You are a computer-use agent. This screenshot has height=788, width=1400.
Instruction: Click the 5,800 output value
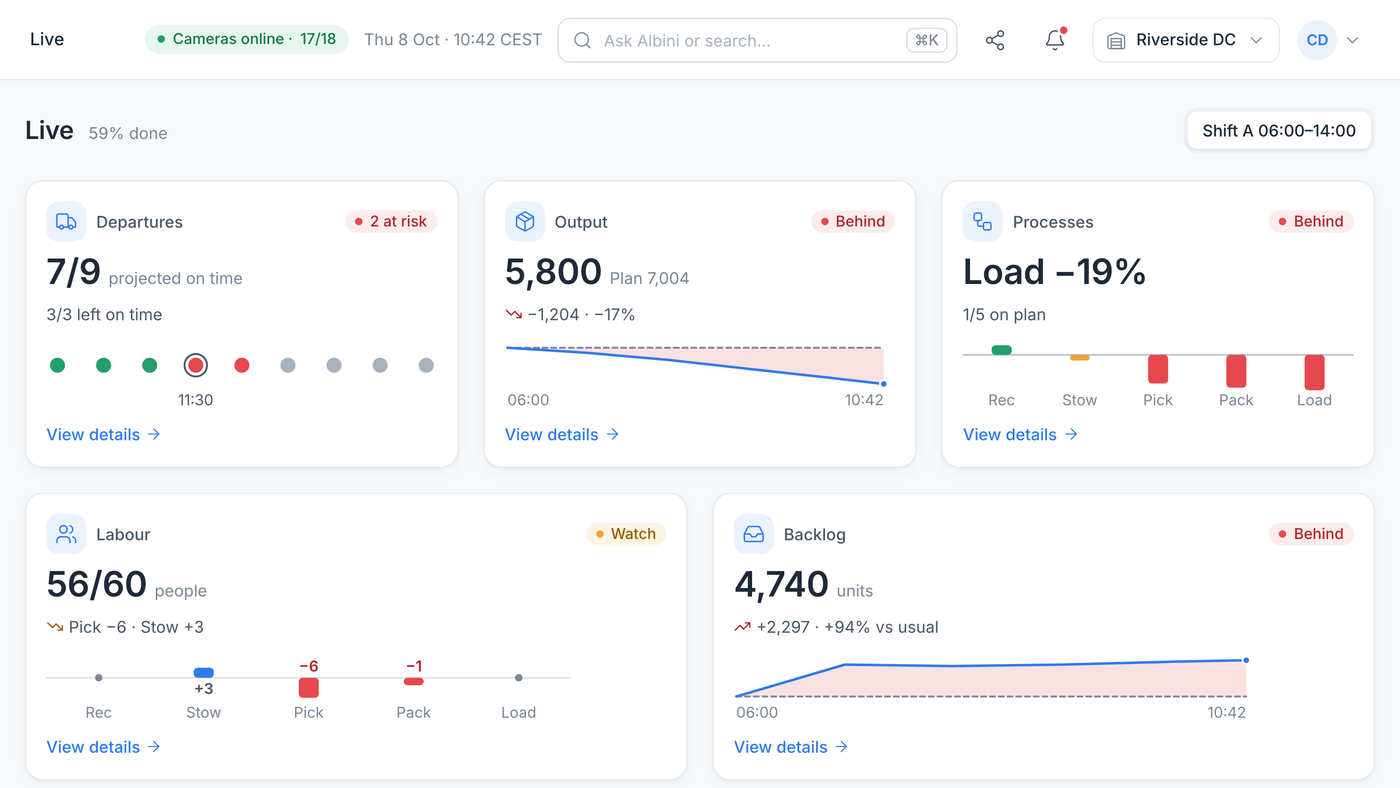[x=553, y=272]
